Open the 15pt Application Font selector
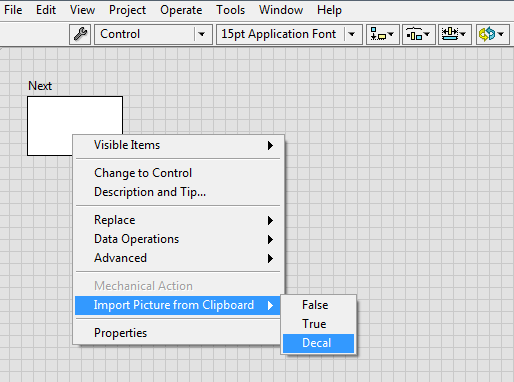Viewport: 514px width, 382px height. [x=289, y=34]
